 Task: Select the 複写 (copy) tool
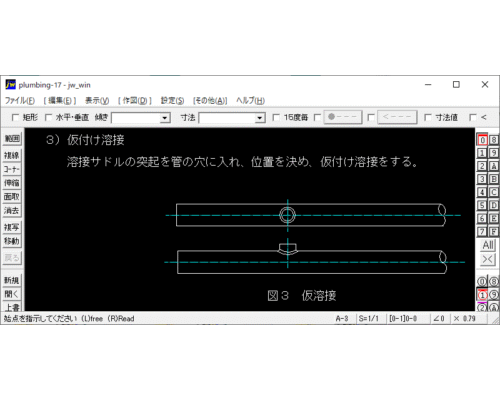[12, 227]
